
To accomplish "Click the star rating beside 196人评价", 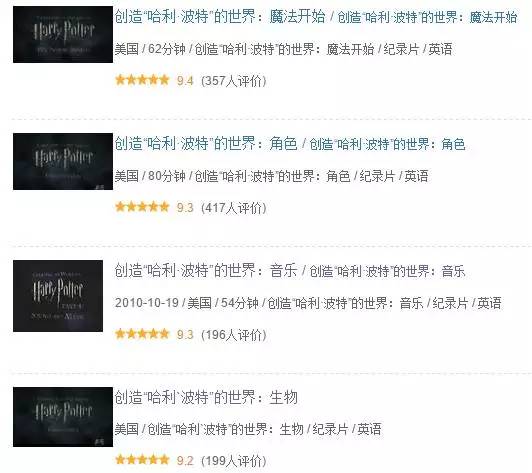I will 142,334.
